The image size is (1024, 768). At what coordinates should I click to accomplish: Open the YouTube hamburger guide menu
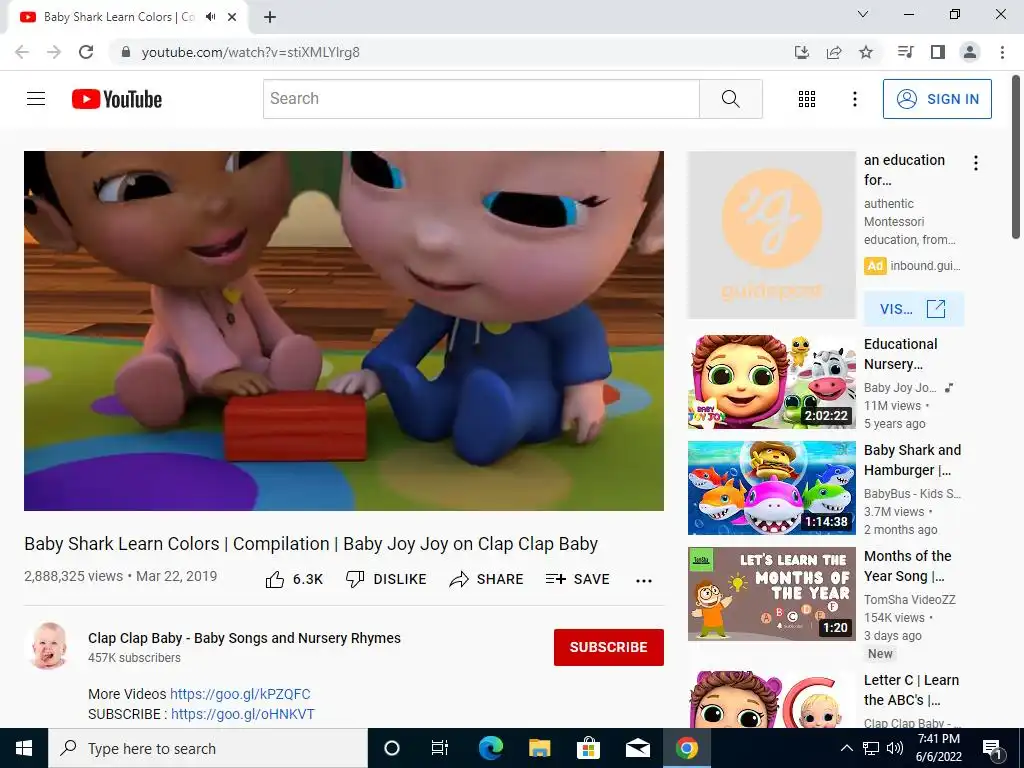point(36,99)
